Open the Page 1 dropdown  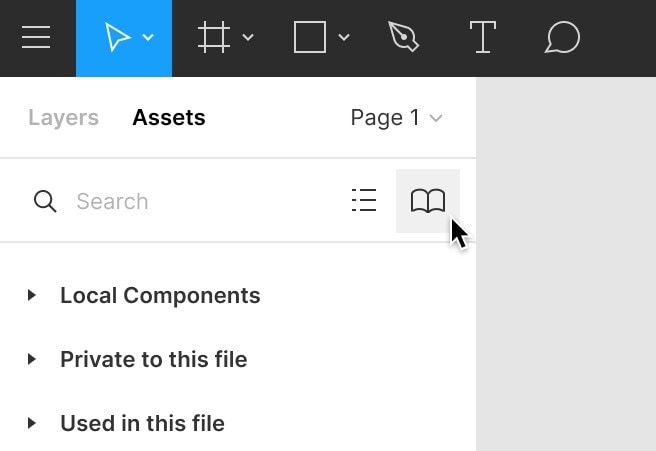click(396, 117)
